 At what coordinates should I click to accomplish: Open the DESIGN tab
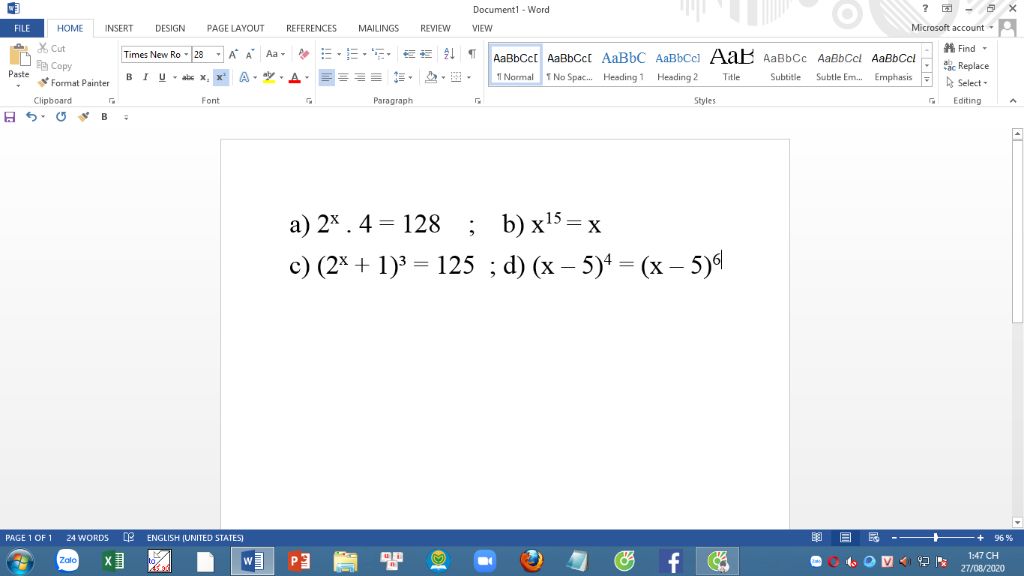(170, 28)
